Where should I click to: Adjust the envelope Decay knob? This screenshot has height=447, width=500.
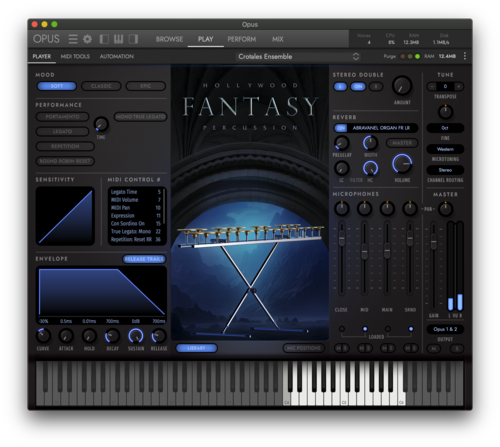click(x=112, y=336)
